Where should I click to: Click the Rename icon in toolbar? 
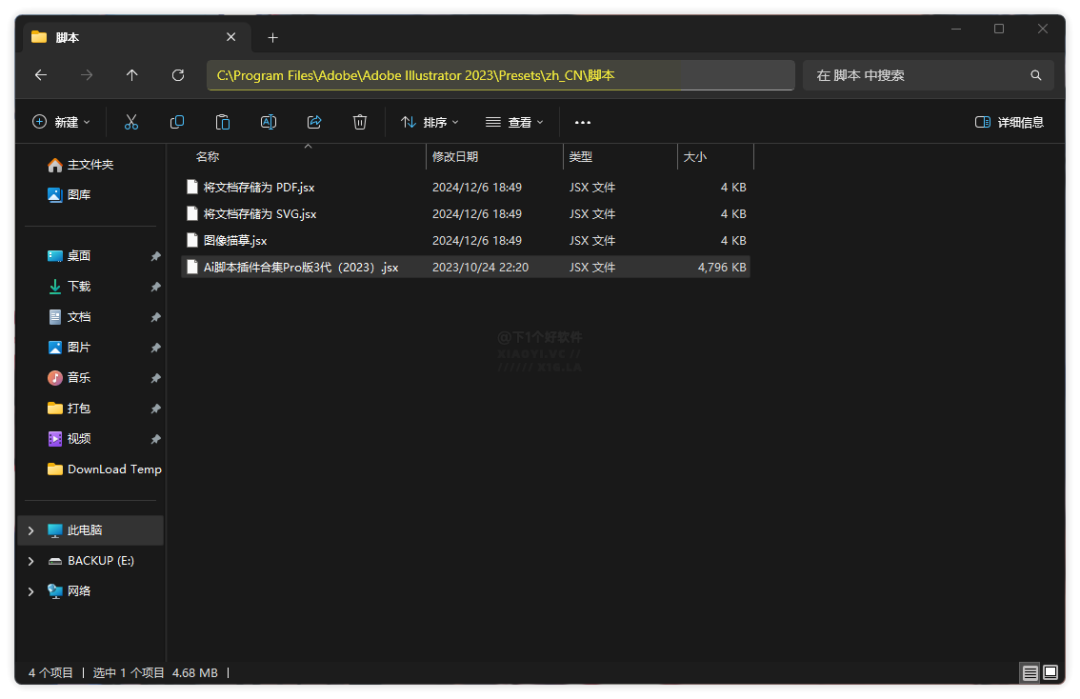(268, 122)
